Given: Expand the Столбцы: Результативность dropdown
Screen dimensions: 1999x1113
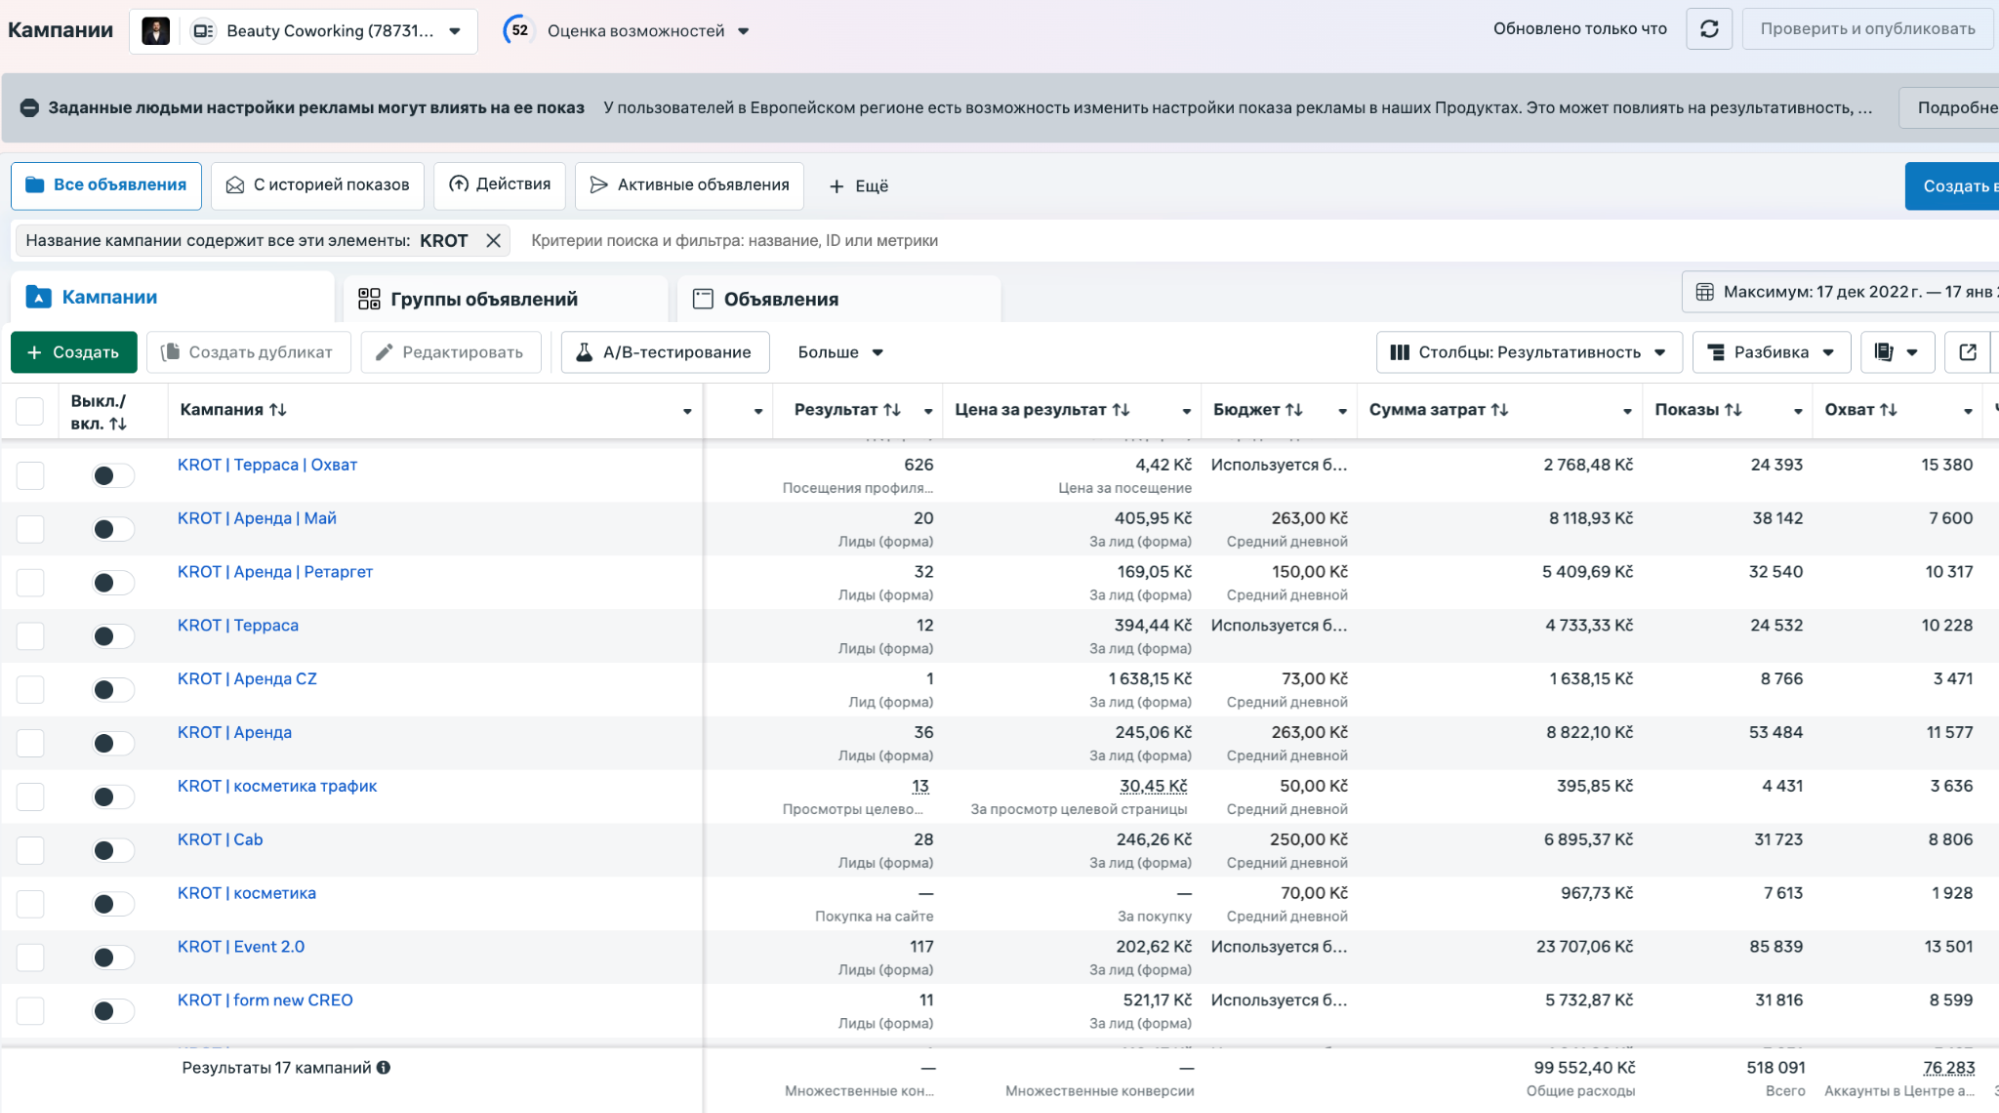Looking at the screenshot, I should (1529, 352).
